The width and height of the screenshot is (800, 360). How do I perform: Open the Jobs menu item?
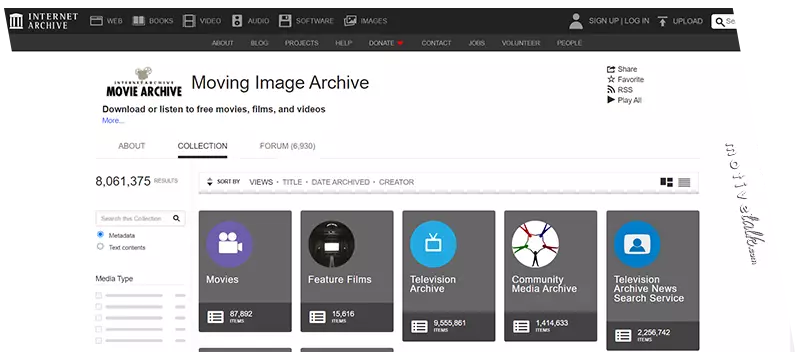pos(477,43)
